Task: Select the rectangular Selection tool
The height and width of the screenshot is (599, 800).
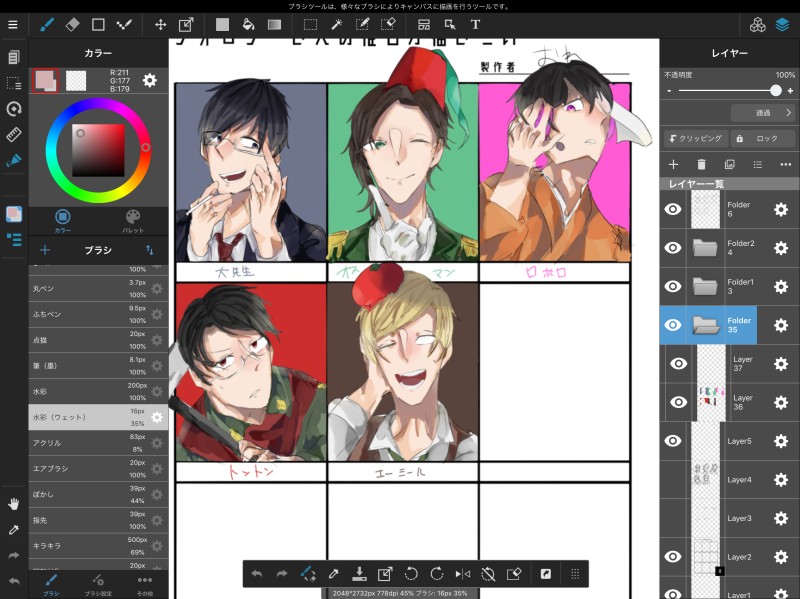Action: pos(310,24)
